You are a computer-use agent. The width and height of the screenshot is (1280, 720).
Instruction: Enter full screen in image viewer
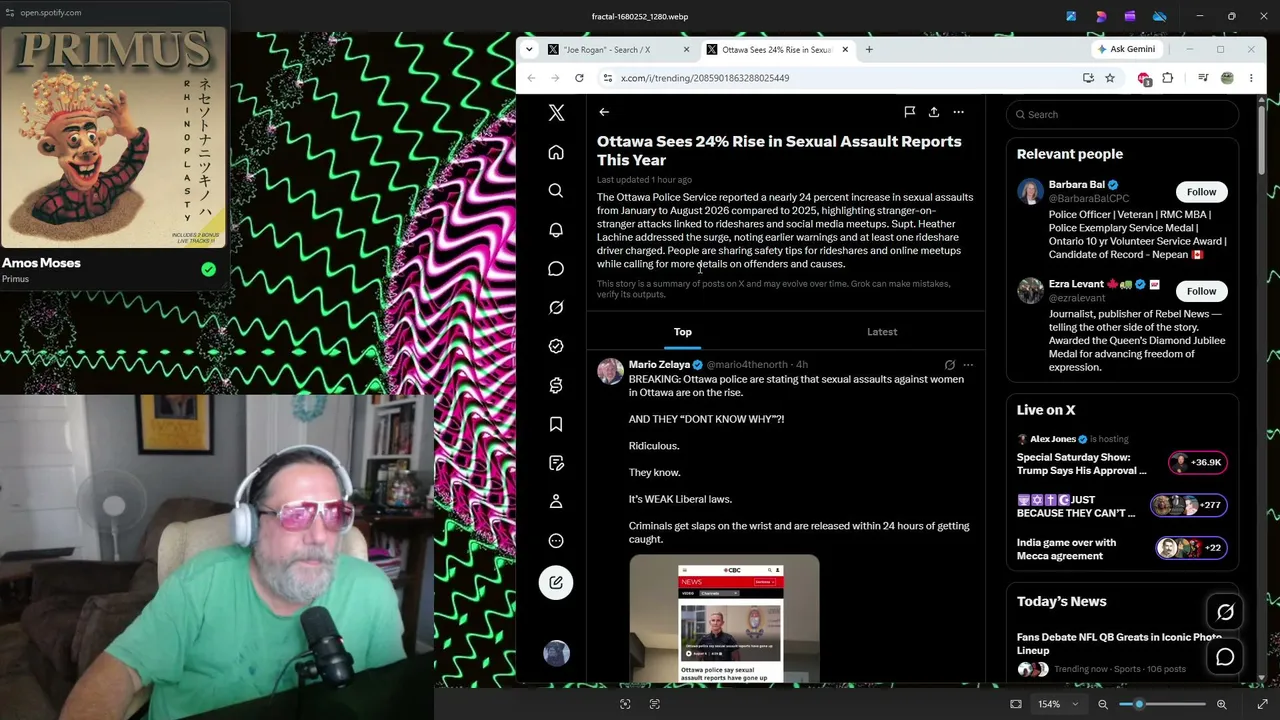coord(1262,704)
